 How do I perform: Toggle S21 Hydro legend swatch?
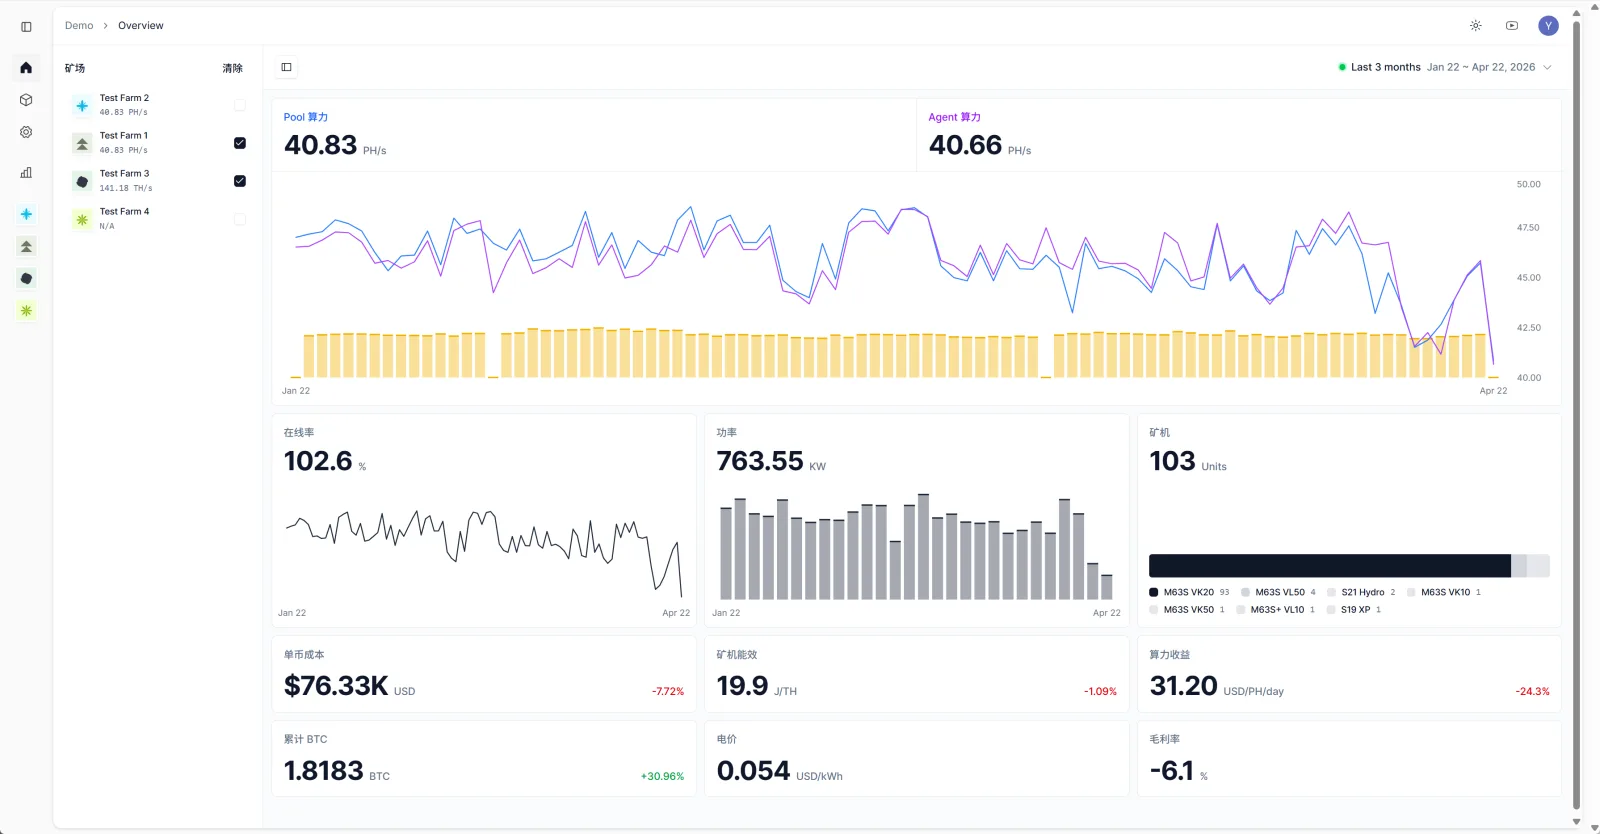click(x=1331, y=592)
